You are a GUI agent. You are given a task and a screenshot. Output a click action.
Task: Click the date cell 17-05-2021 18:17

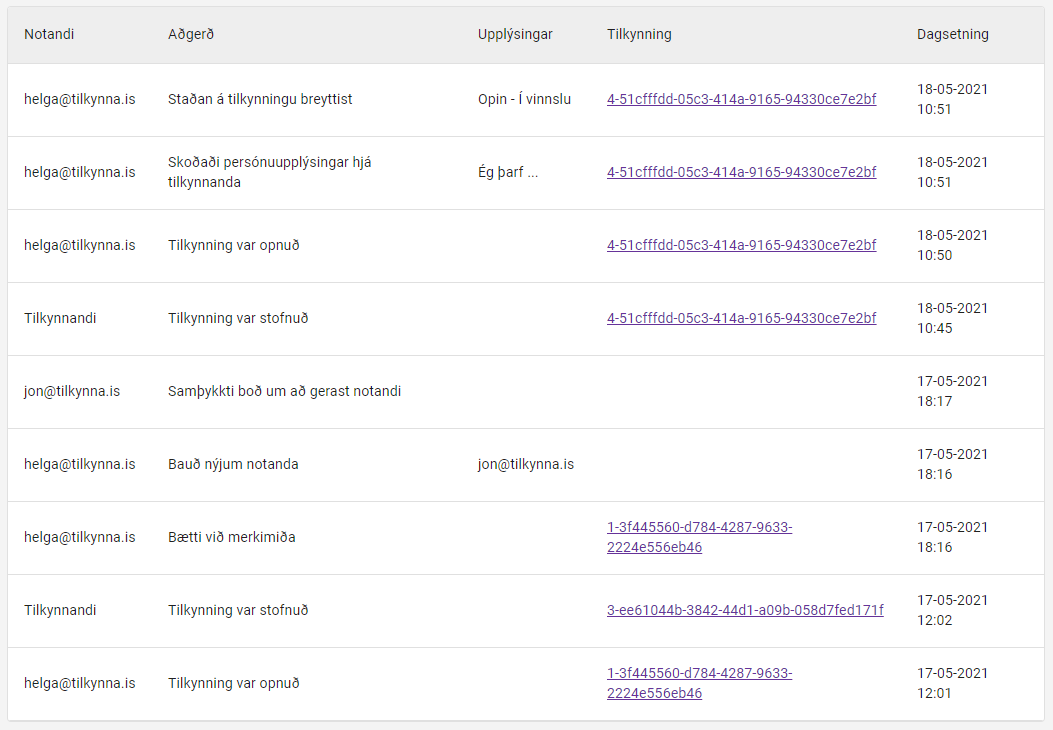coord(952,391)
